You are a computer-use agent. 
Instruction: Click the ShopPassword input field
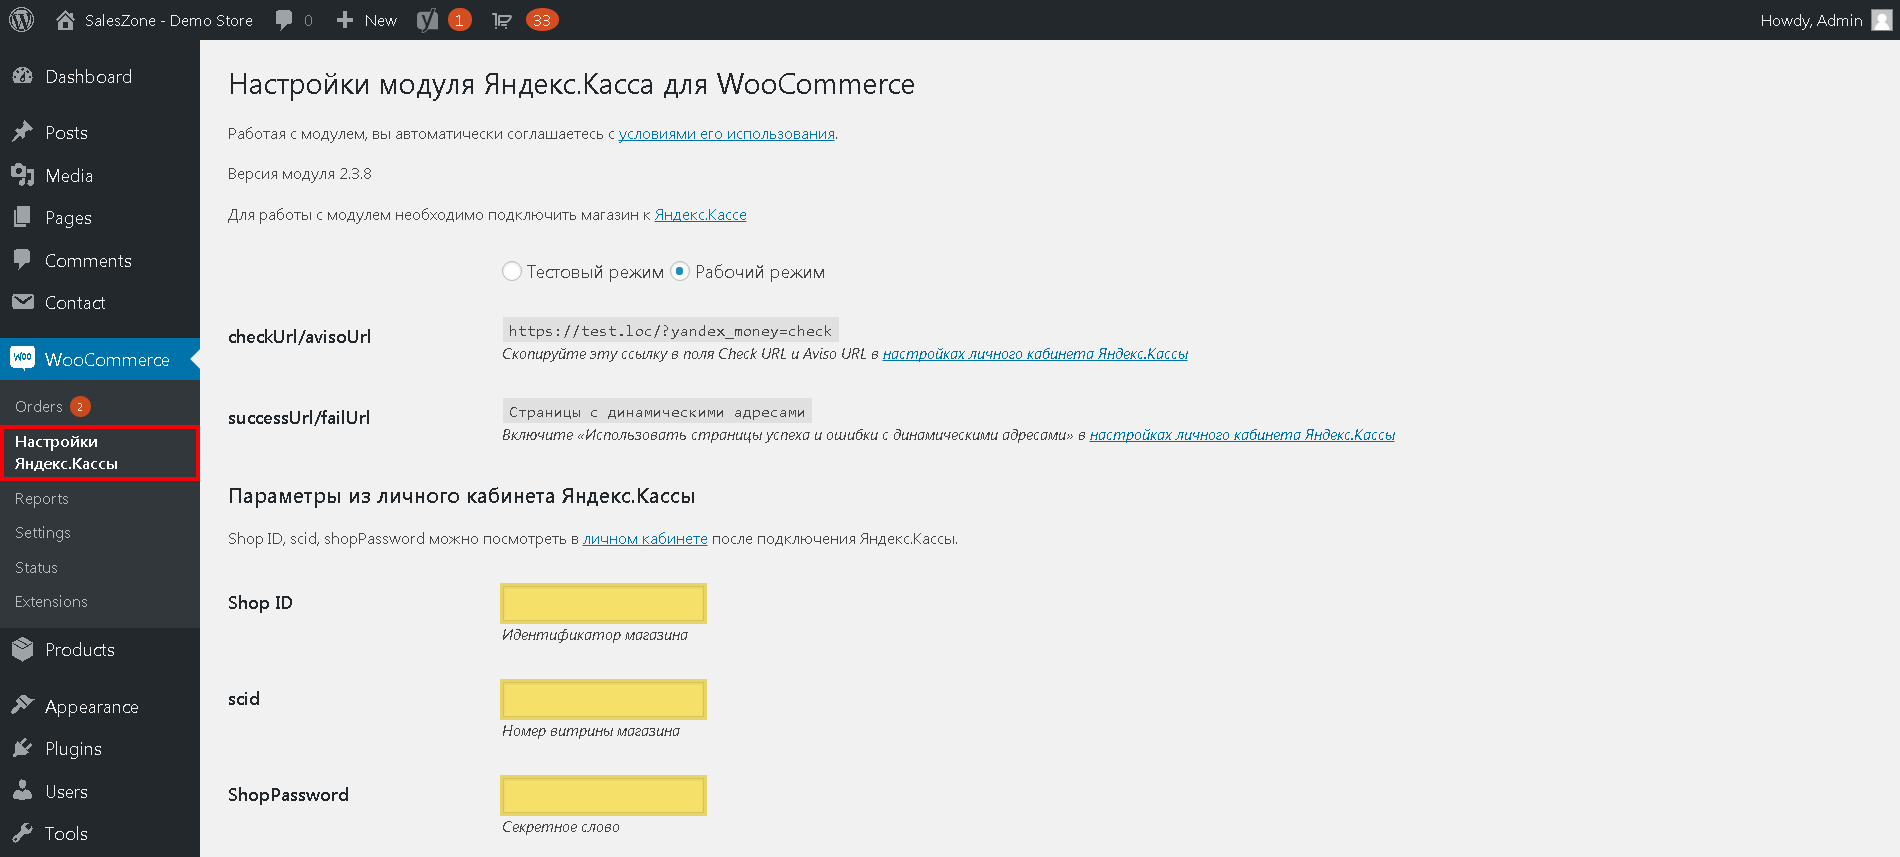click(603, 795)
